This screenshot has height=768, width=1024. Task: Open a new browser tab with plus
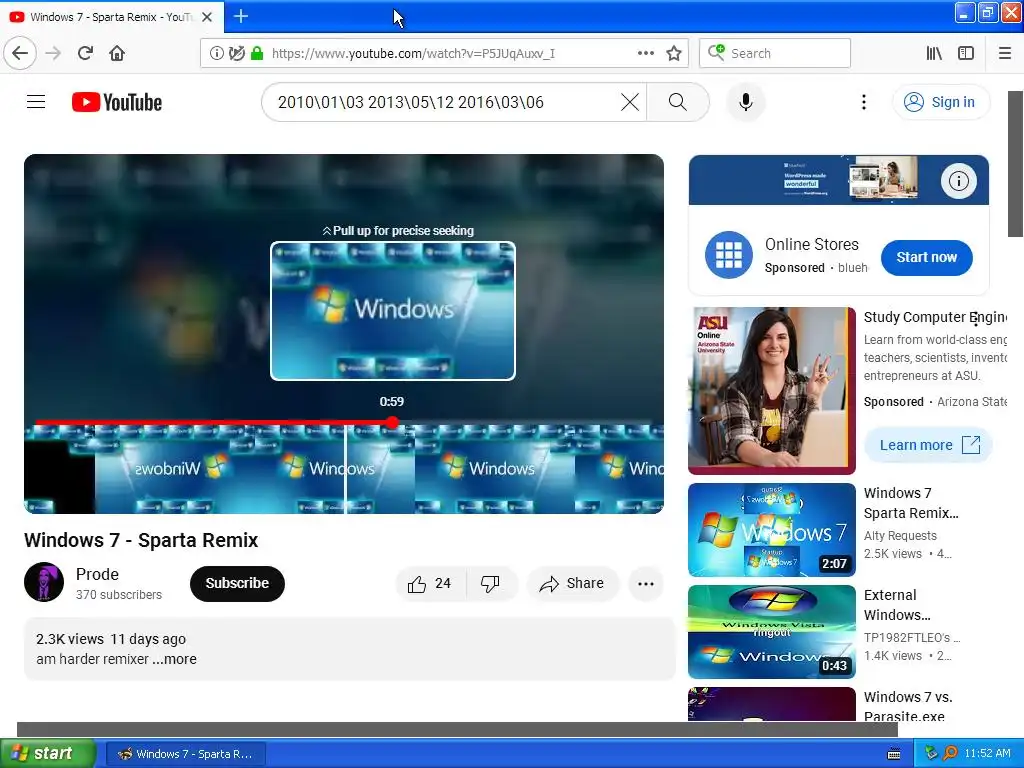point(241,16)
